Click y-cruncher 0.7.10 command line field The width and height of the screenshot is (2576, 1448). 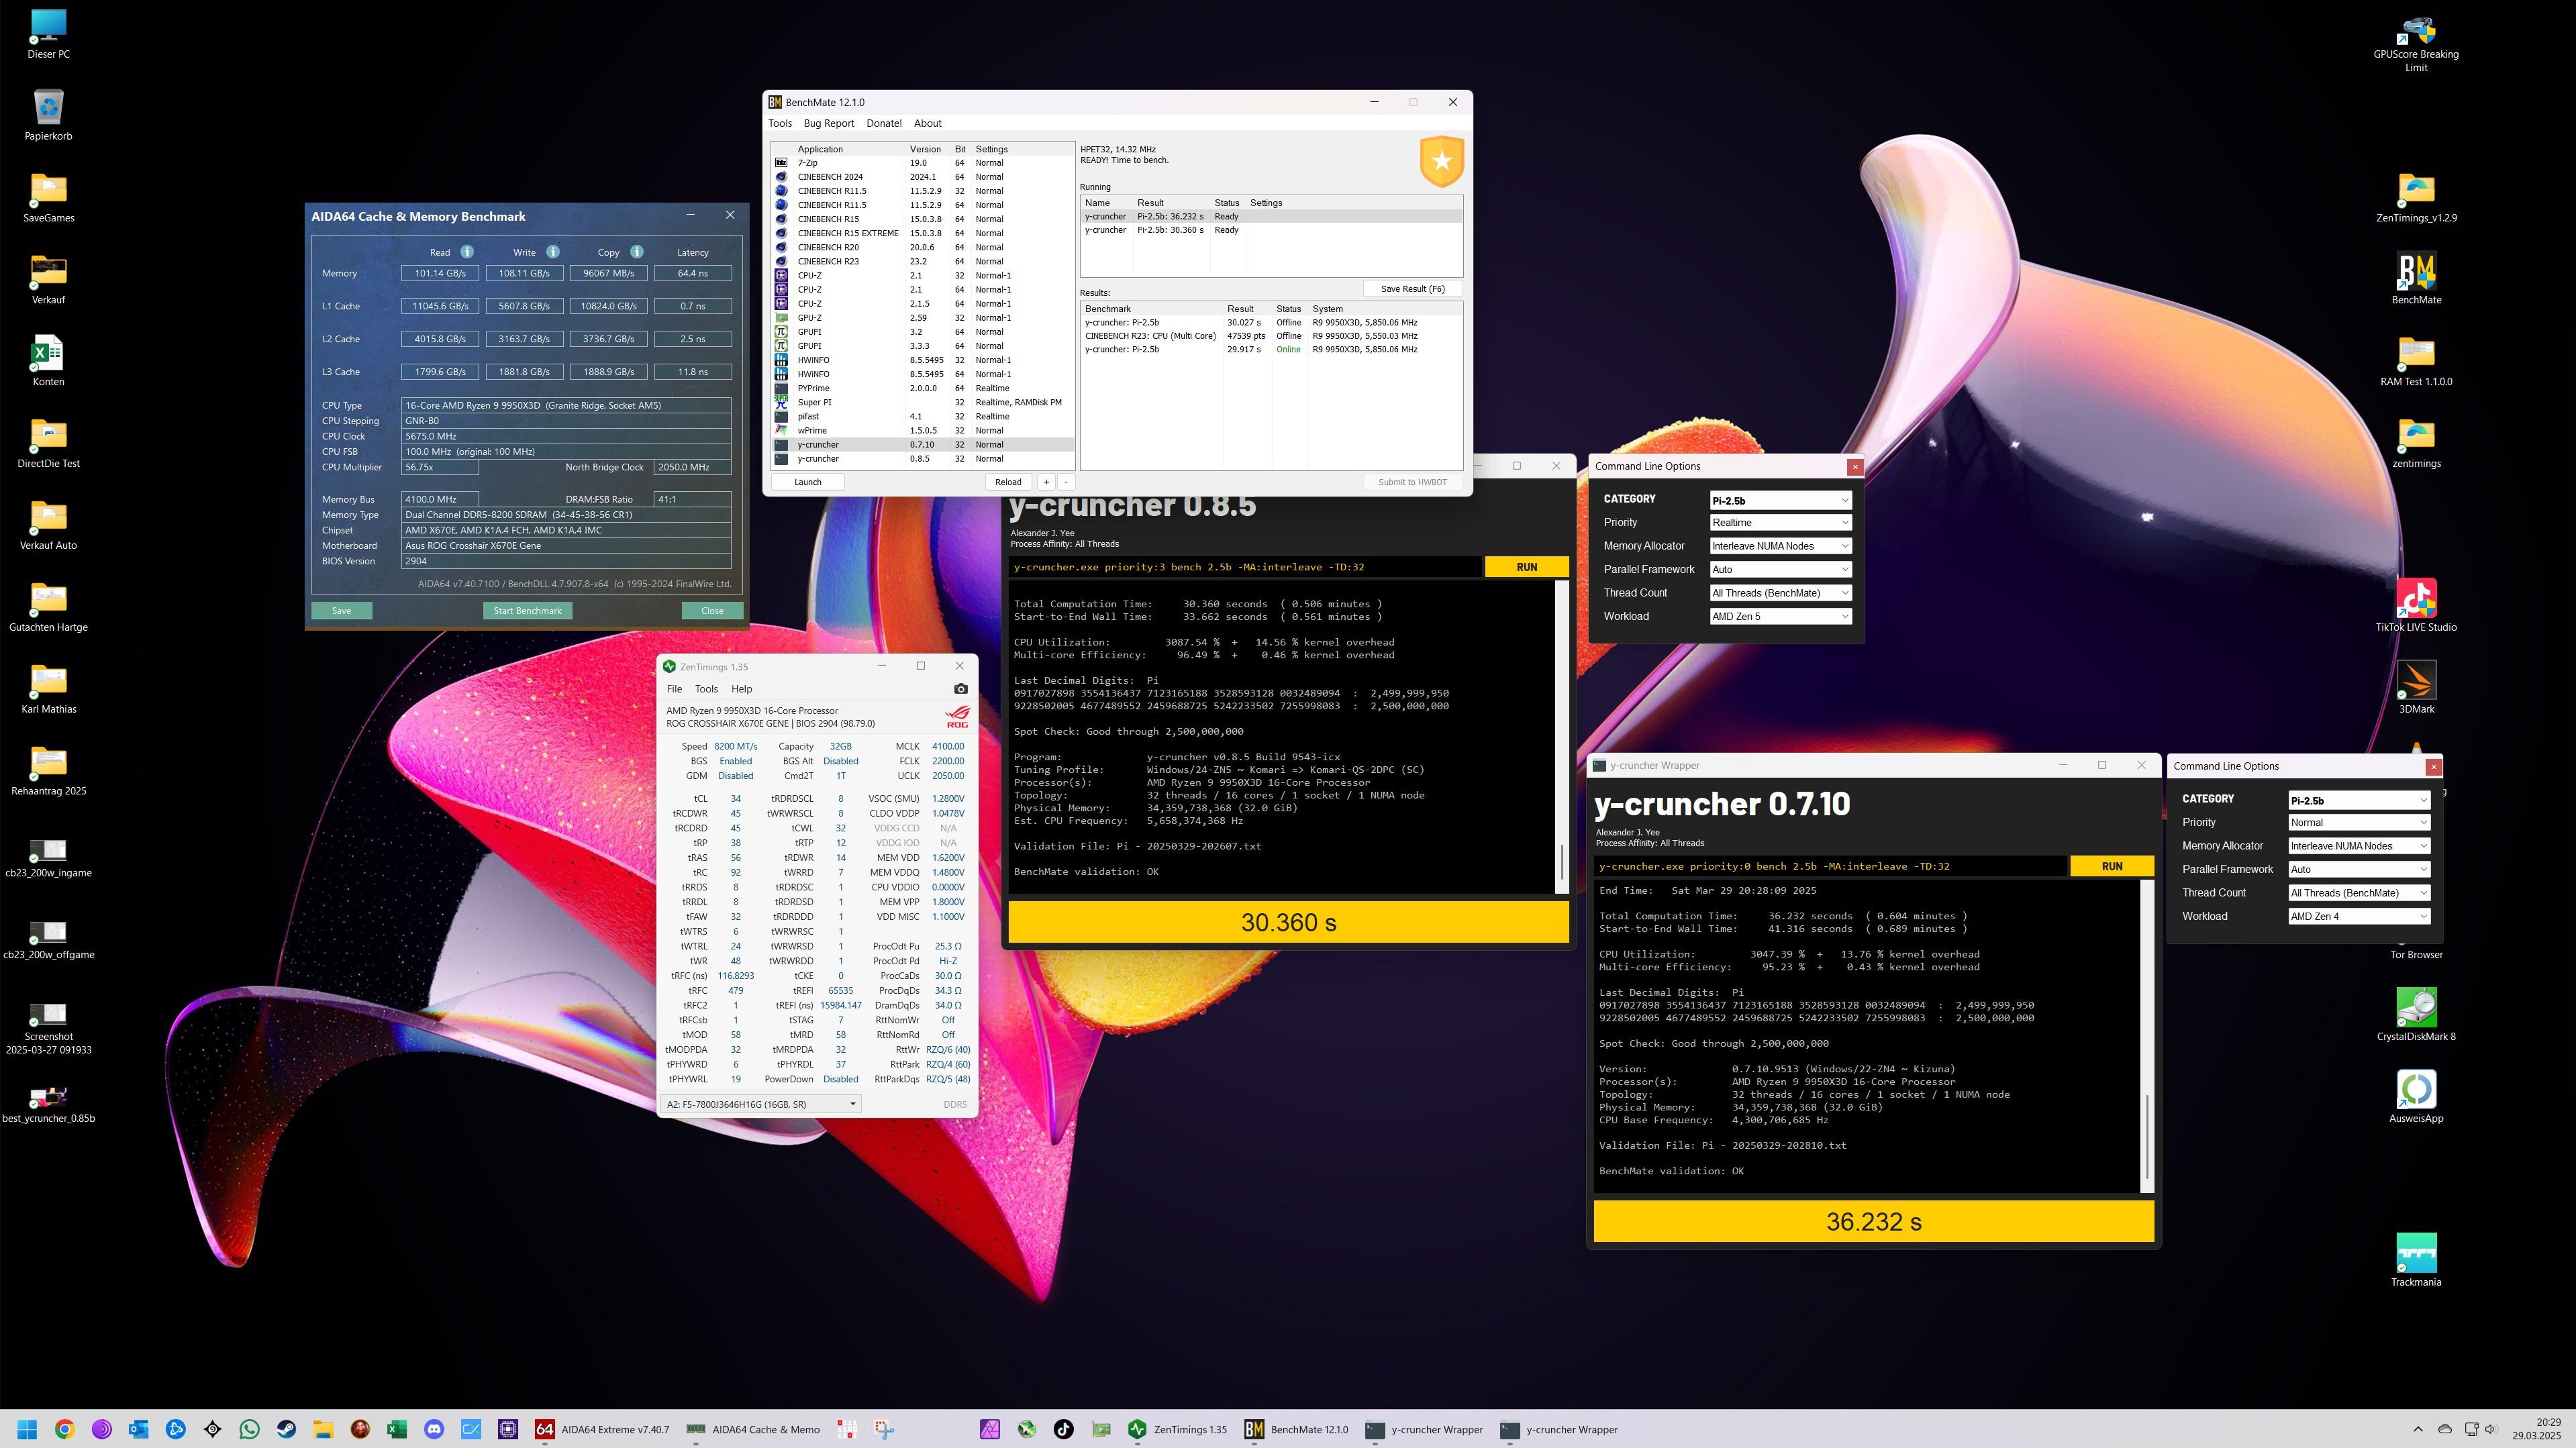click(x=1829, y=866)
